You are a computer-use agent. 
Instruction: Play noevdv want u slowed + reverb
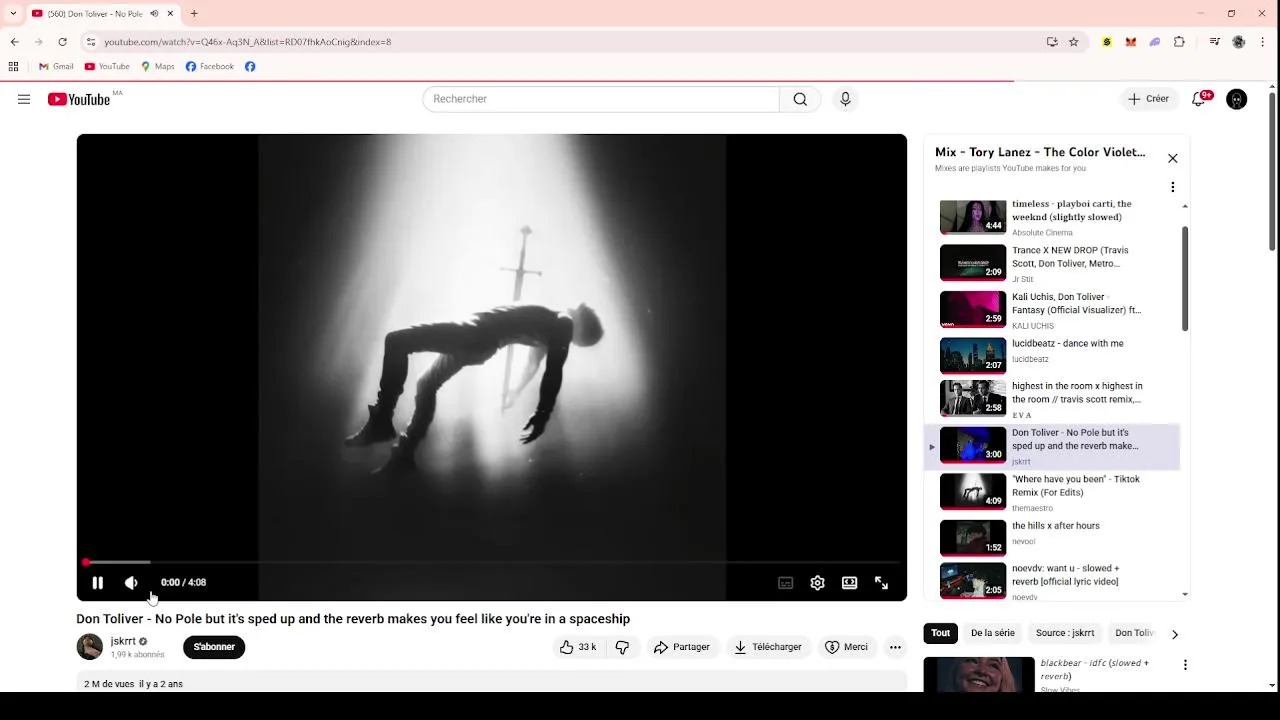click(x=1053, y=582)
